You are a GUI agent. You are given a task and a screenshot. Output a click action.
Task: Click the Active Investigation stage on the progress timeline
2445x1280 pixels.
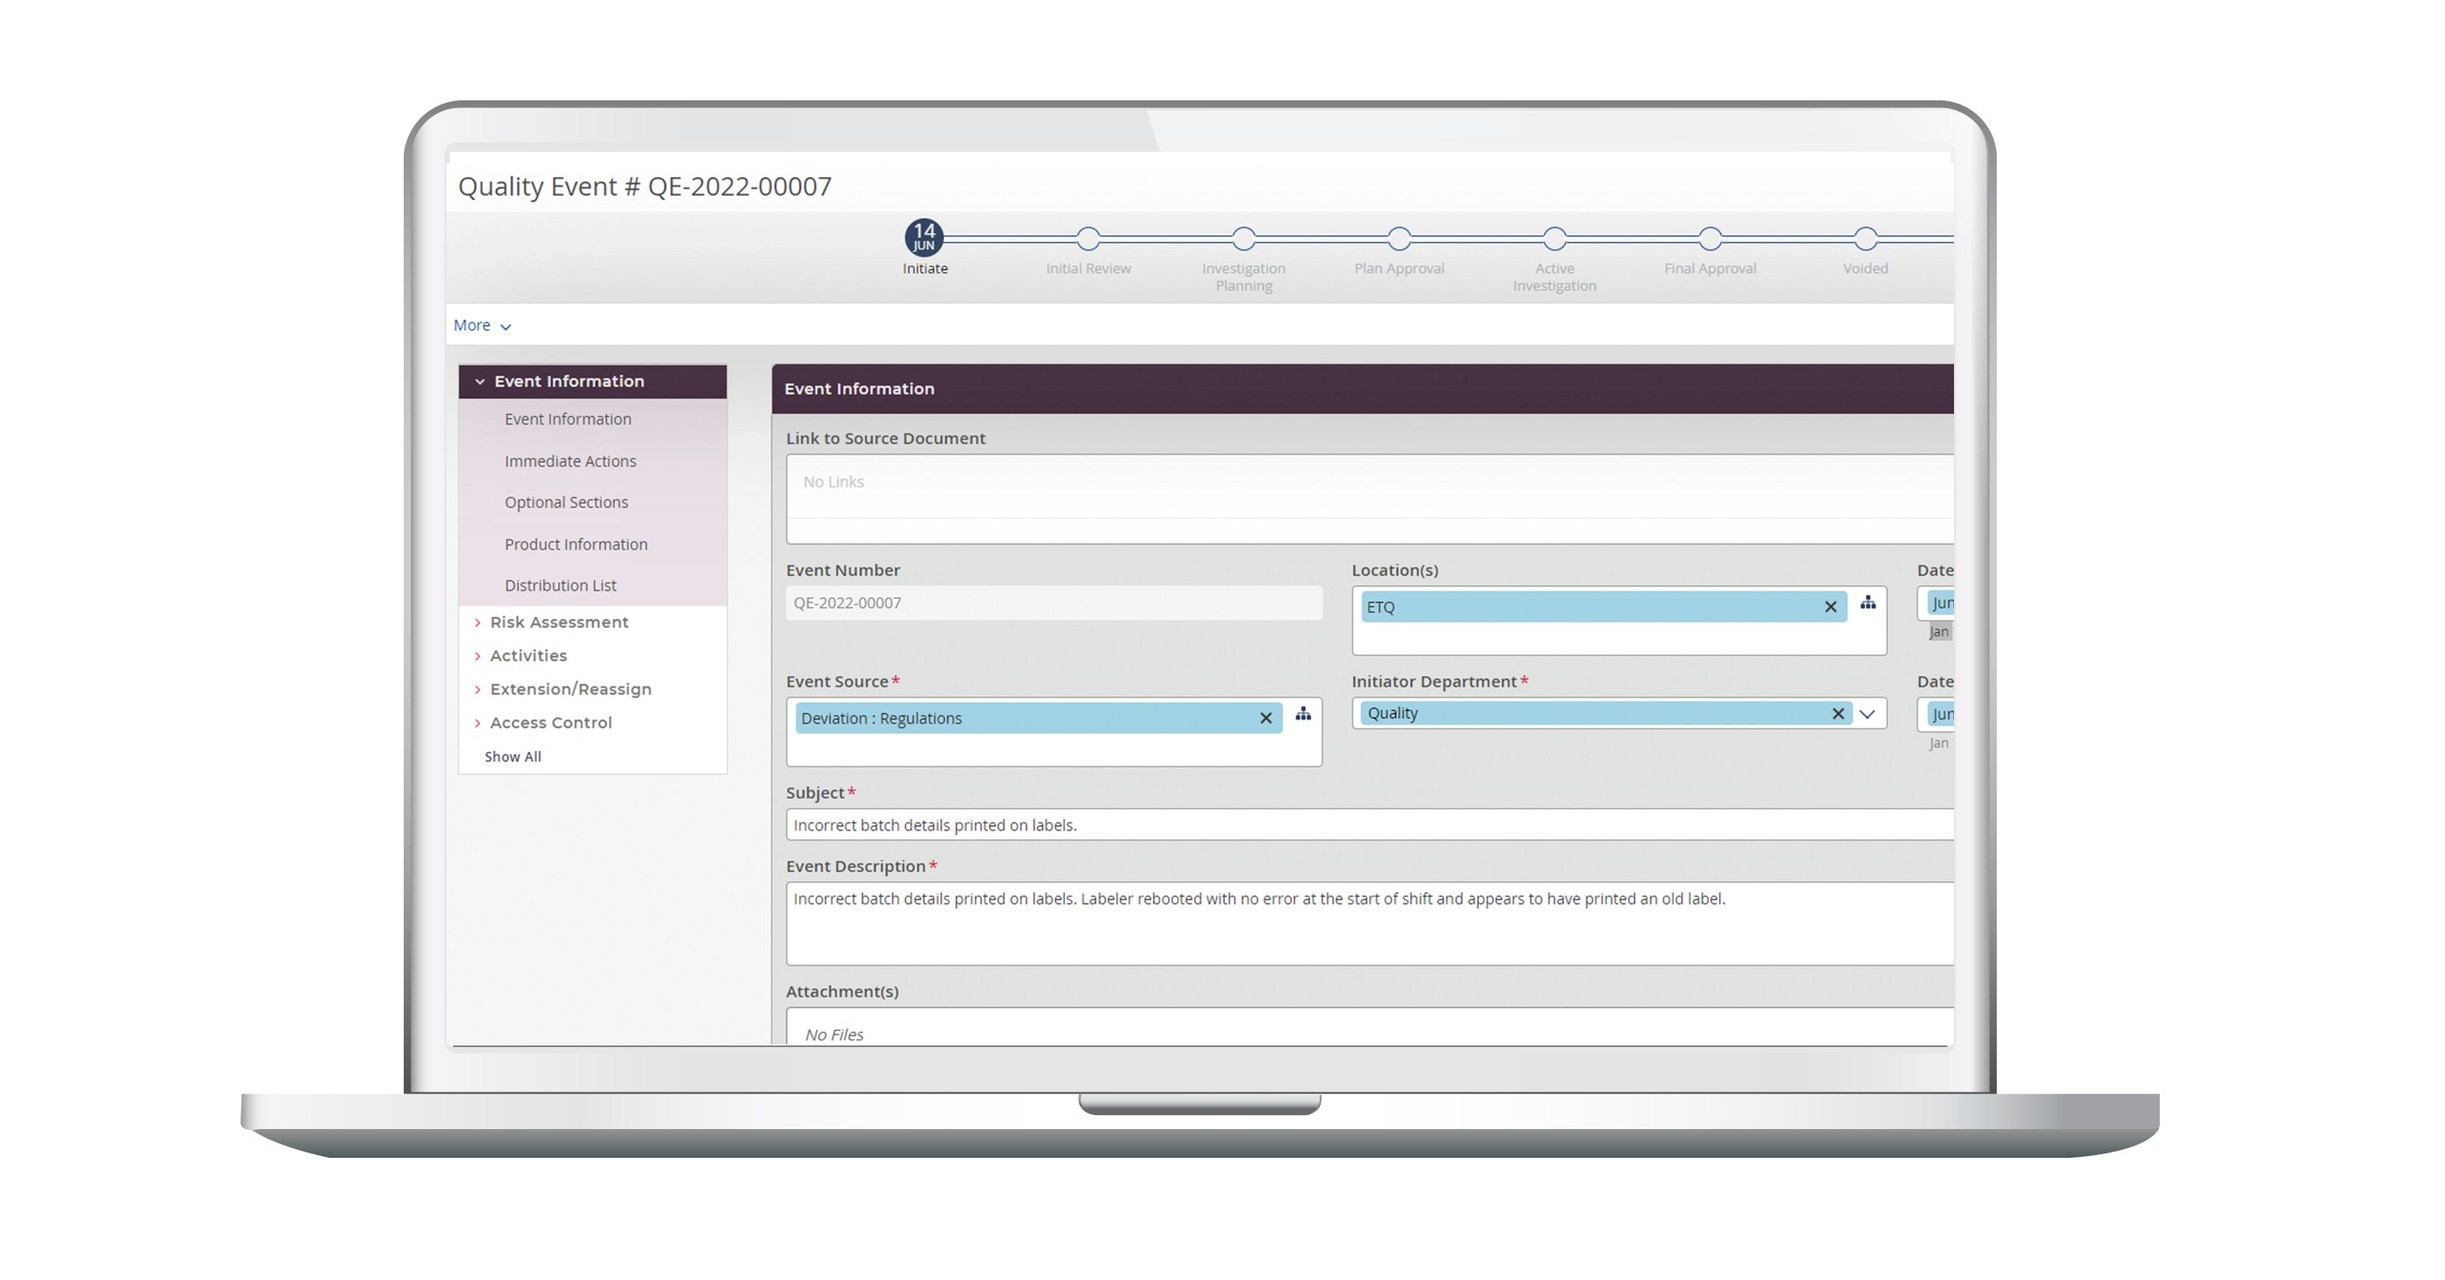coord(1553,241)
